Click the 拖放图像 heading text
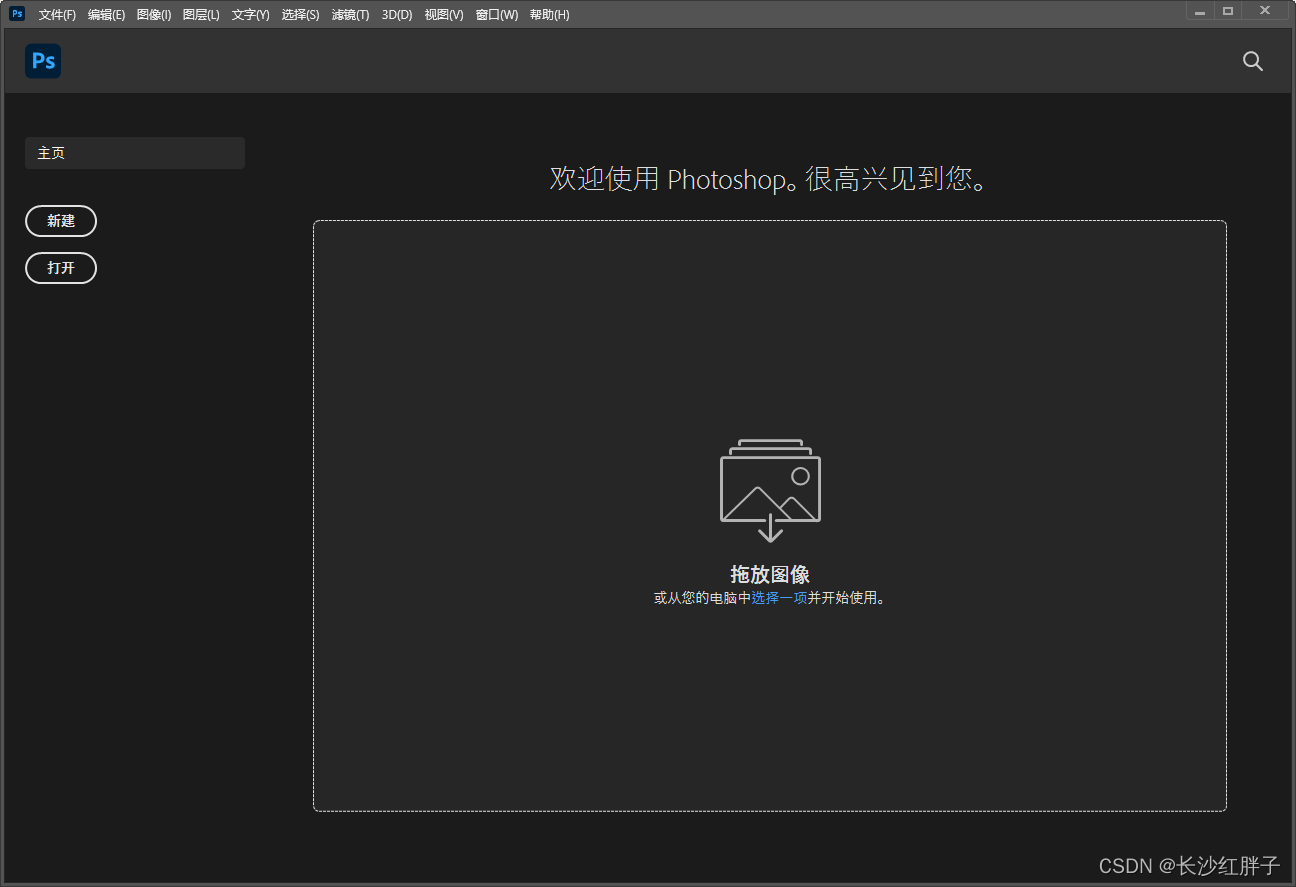 [x=770, y=574]
